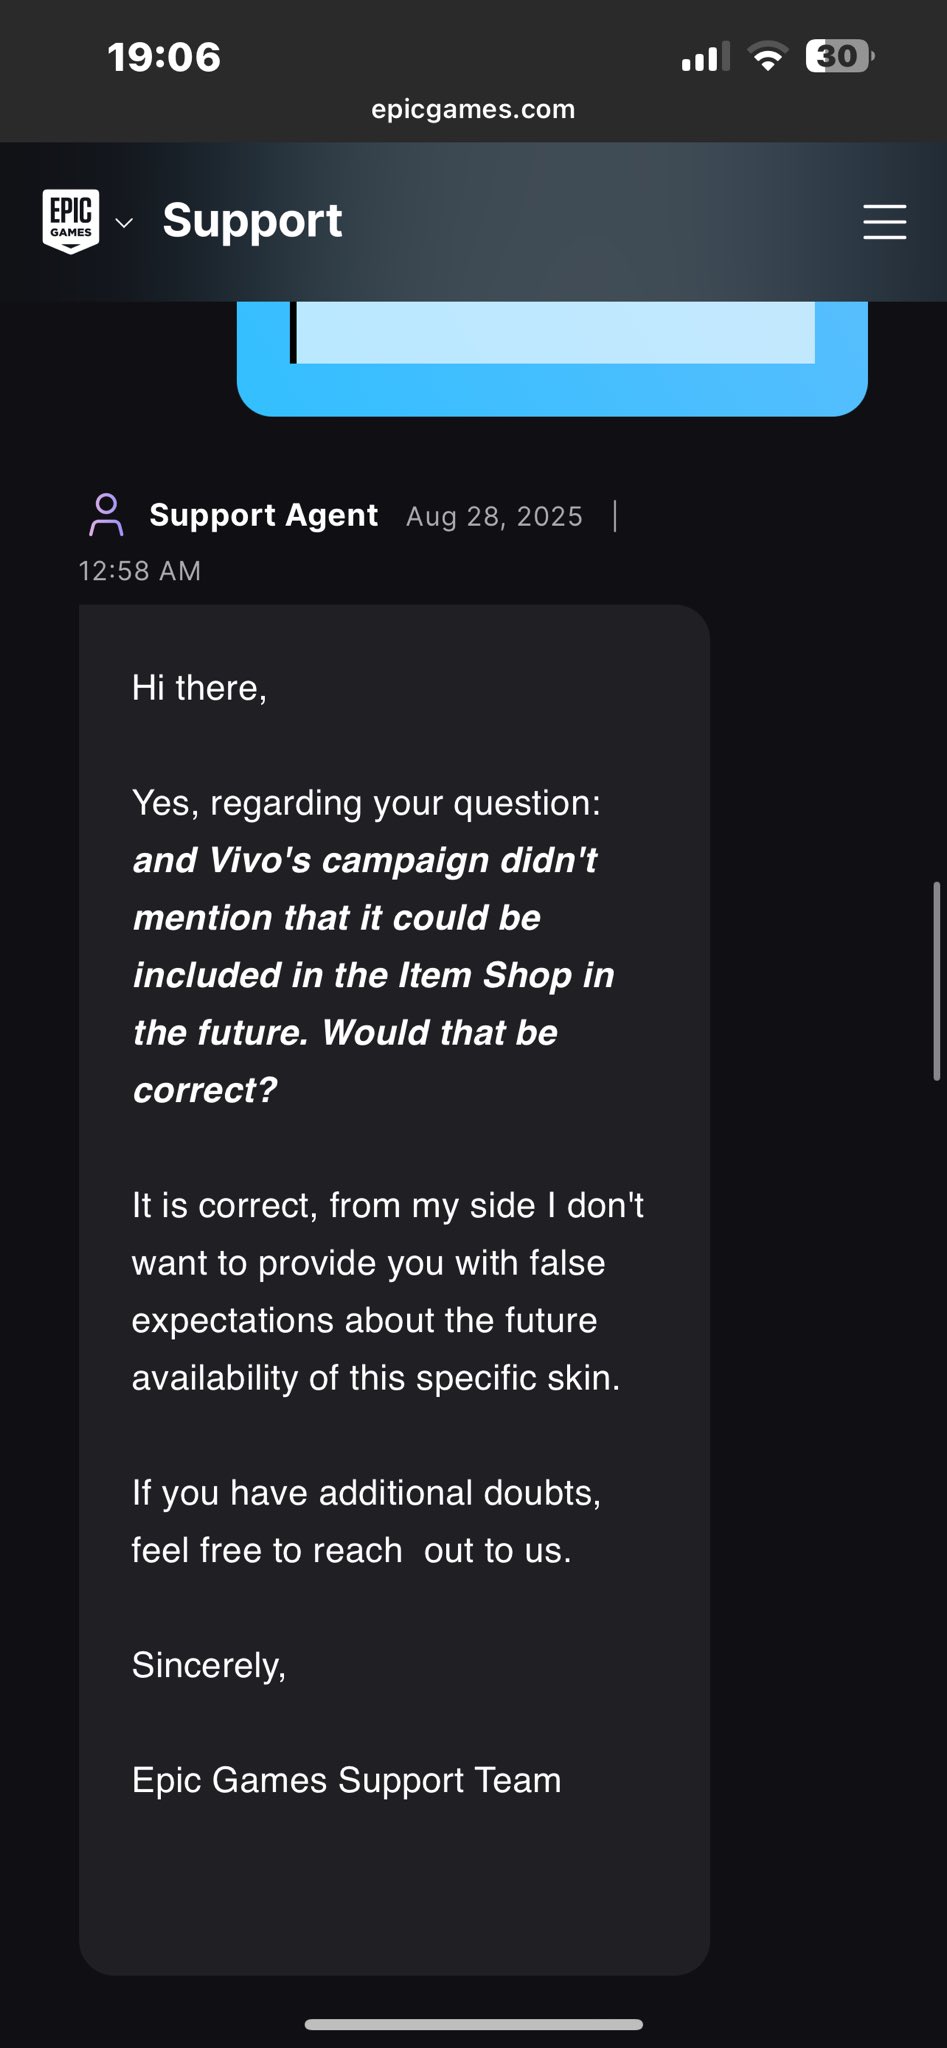Open the Support page title
This screenshot has width=947, height=2048.
point(252,220)
